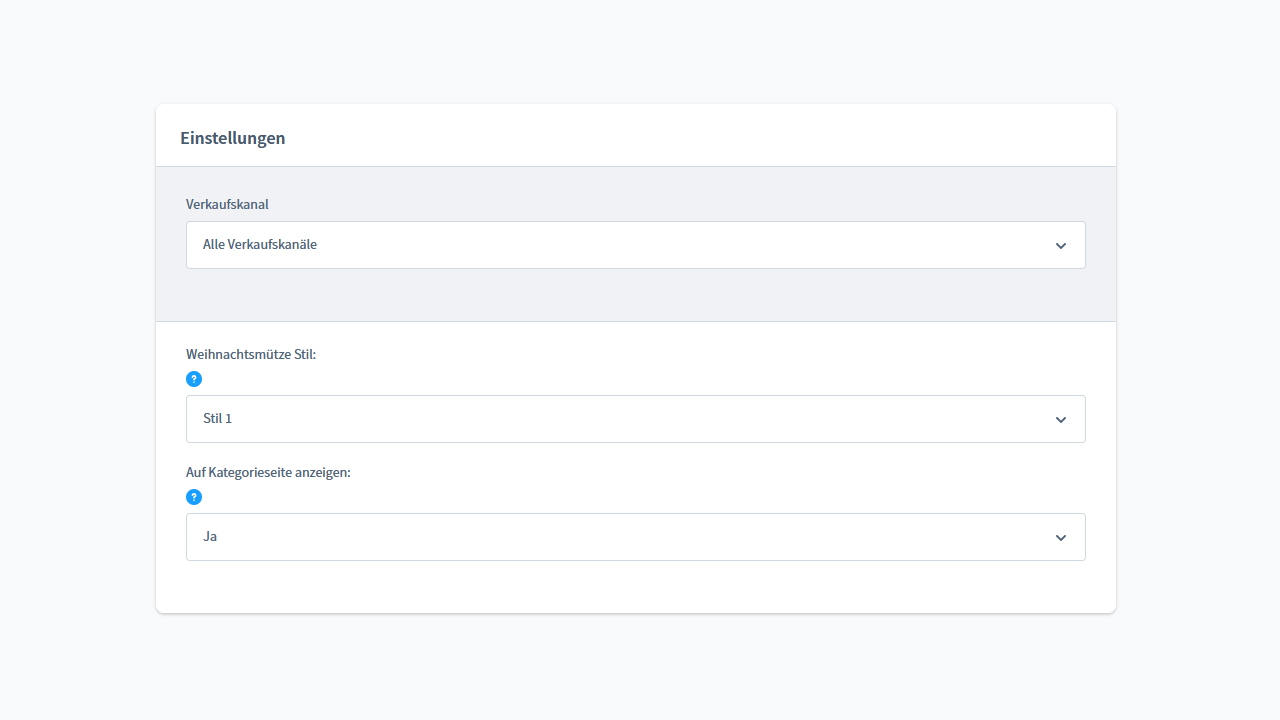
Task: Click the chevron arrow in the Ja field
Action: pyautogui.click(x=1061, y=538)
